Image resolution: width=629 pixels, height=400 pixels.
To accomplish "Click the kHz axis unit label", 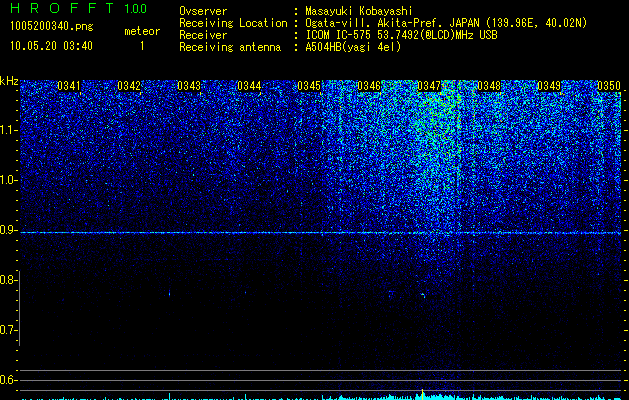I will click(x=9, y=81).
